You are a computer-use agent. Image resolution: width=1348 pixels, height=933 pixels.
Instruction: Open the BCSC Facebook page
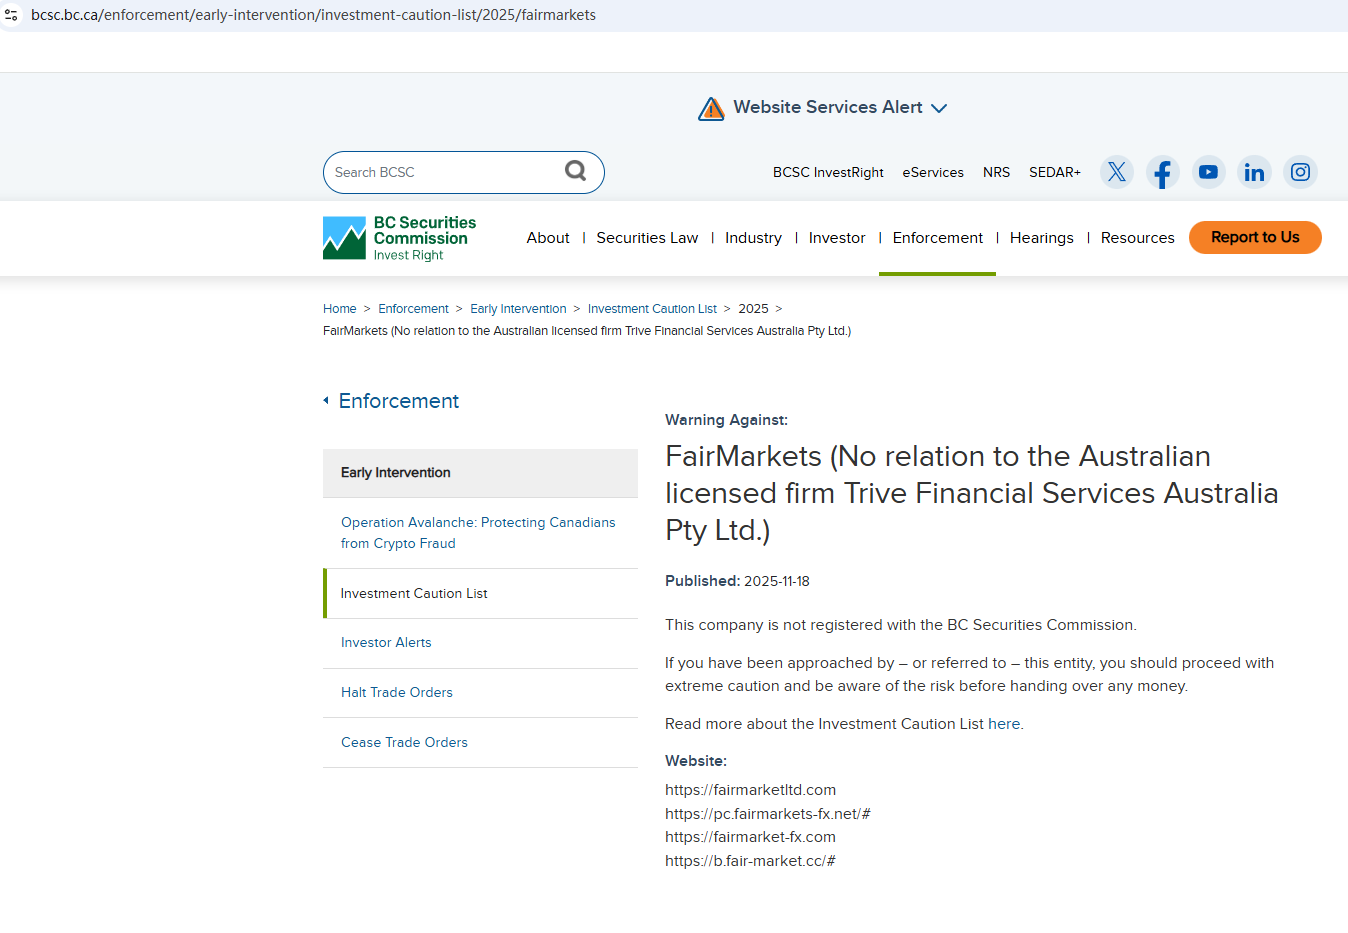coord(1162,172)
